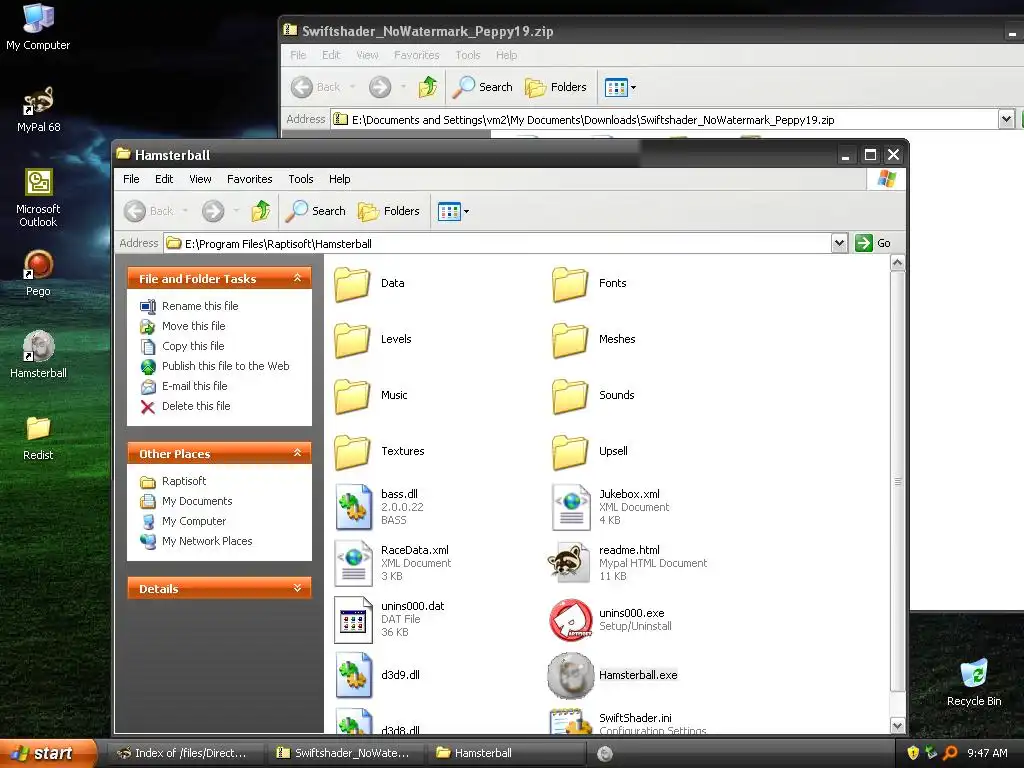Select the Recycle Bin icon
1024x768 pixels.
974,683
